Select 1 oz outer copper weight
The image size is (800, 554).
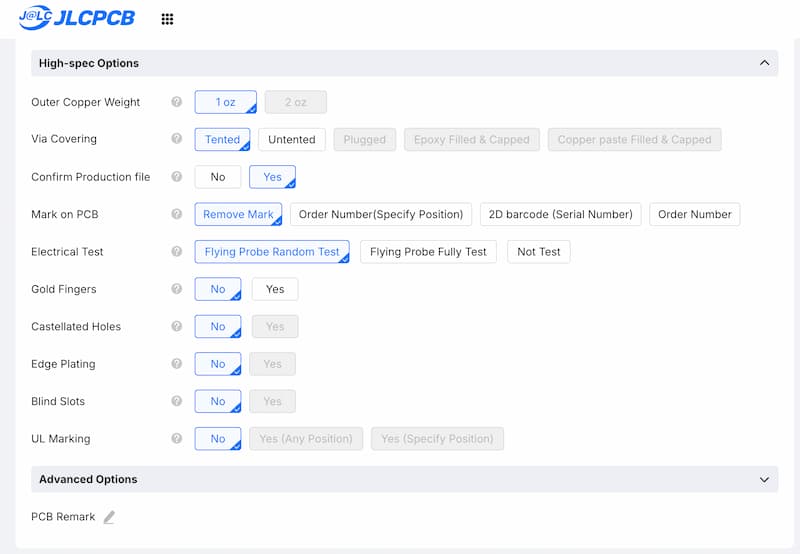225,102
